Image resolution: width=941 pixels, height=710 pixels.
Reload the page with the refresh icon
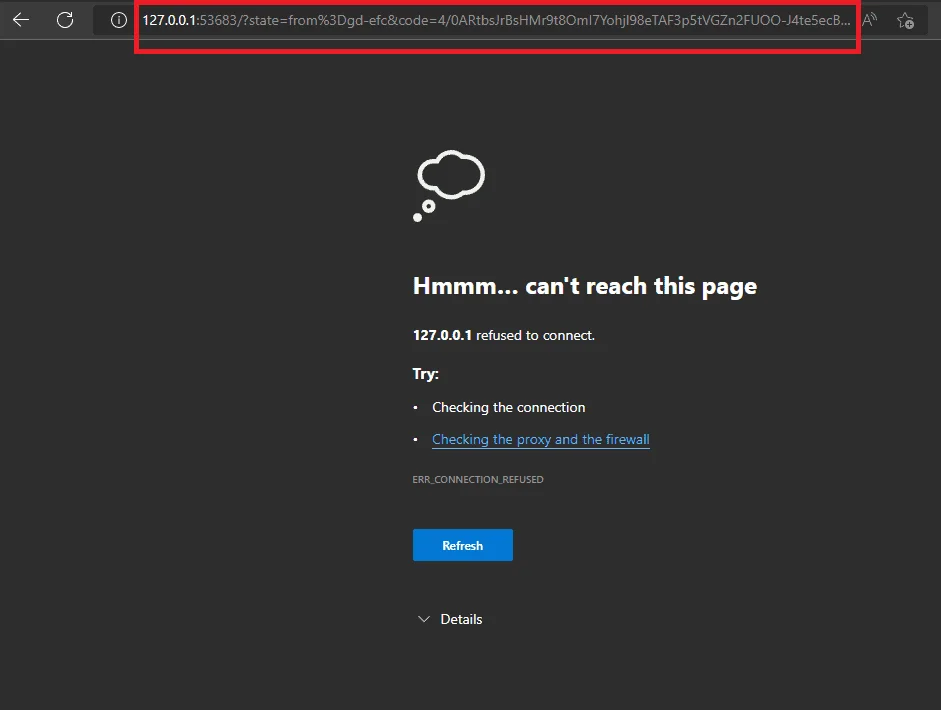[65, 20]
